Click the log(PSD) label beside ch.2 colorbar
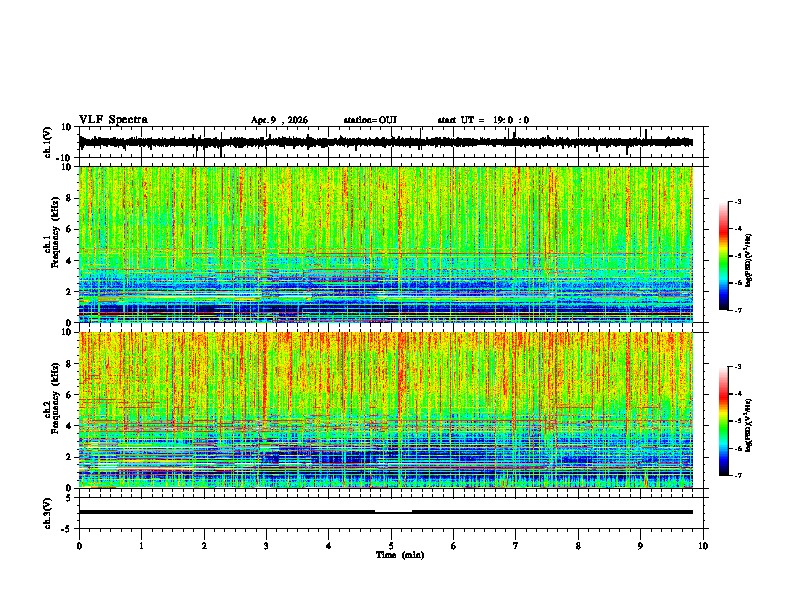792x612 pixels. point(749,424)
